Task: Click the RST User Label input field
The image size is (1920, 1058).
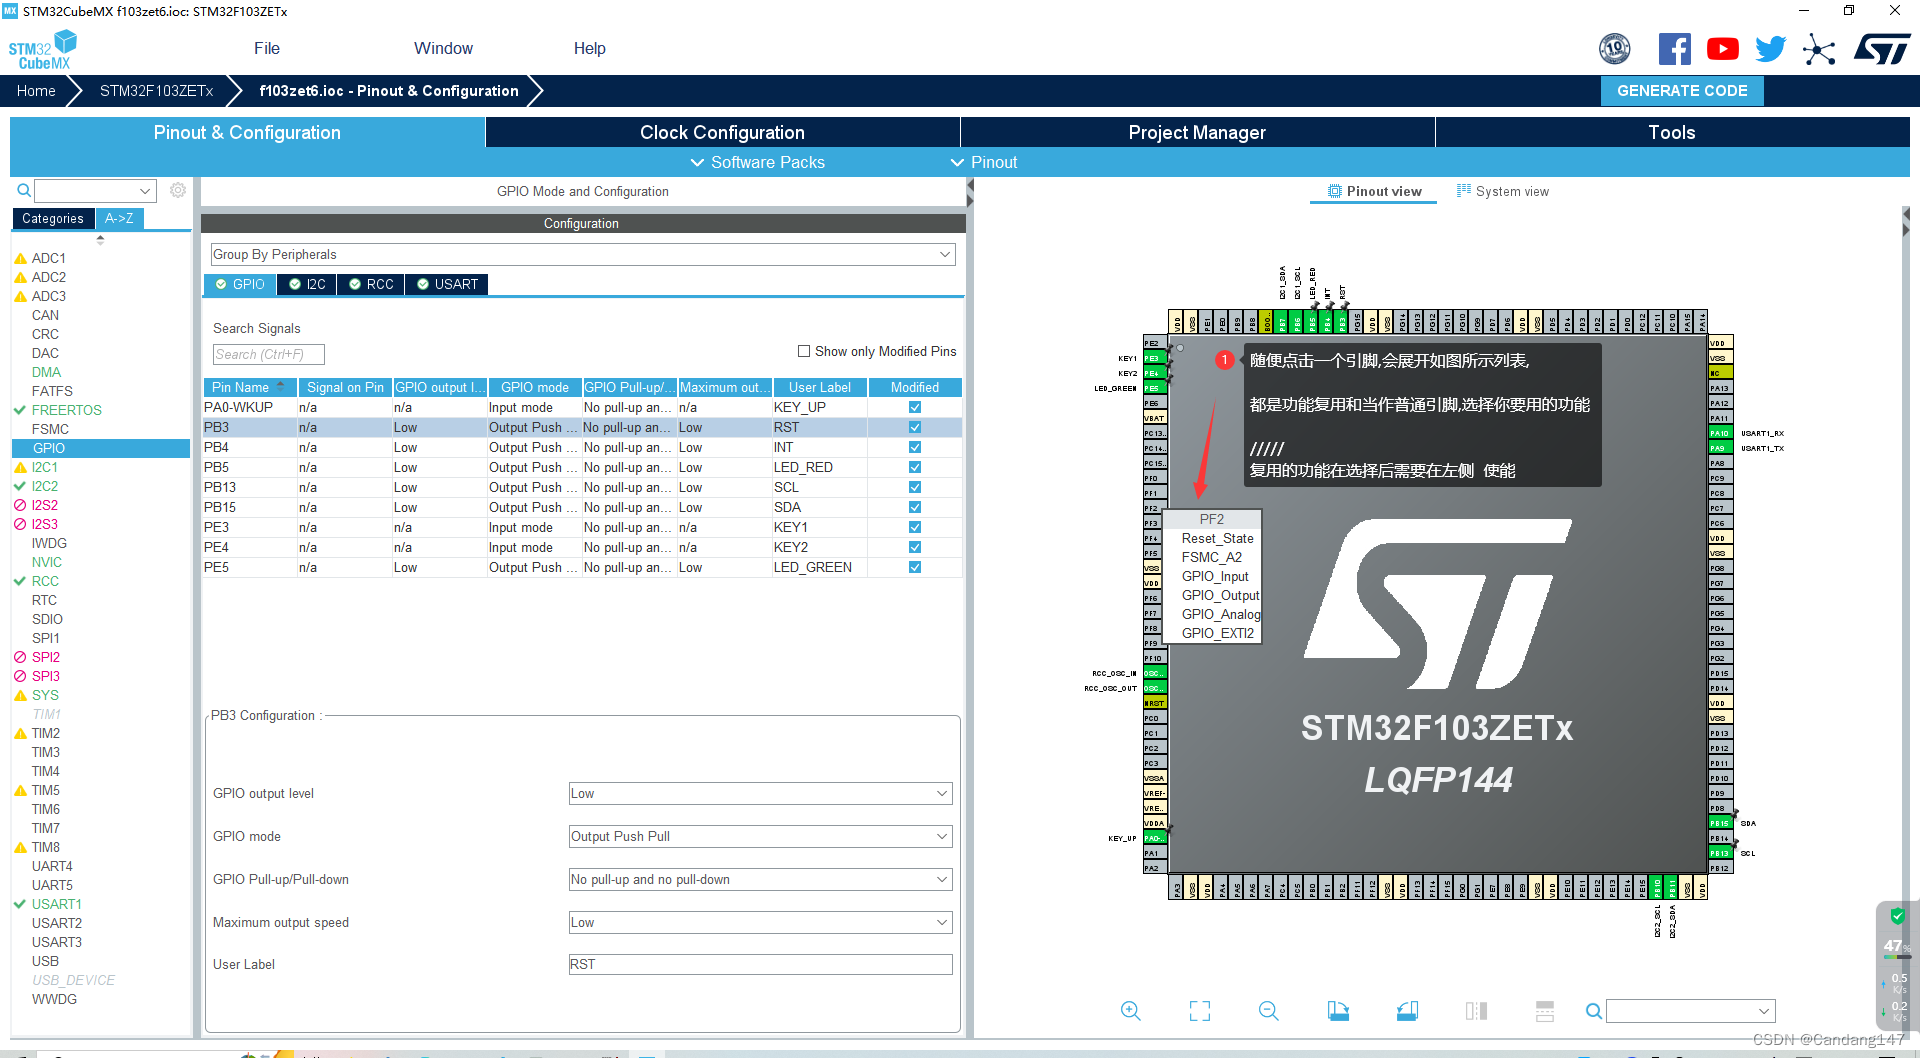Action: (759, 964)
